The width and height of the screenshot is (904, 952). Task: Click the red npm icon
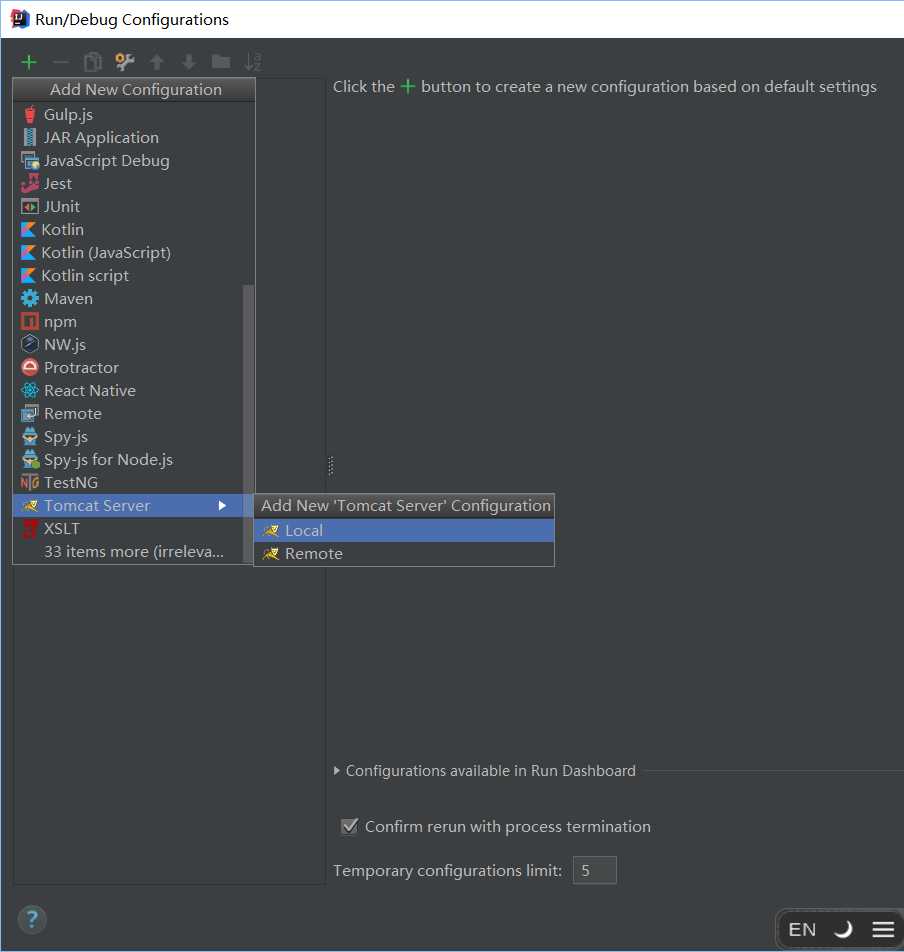coord(30,321)
